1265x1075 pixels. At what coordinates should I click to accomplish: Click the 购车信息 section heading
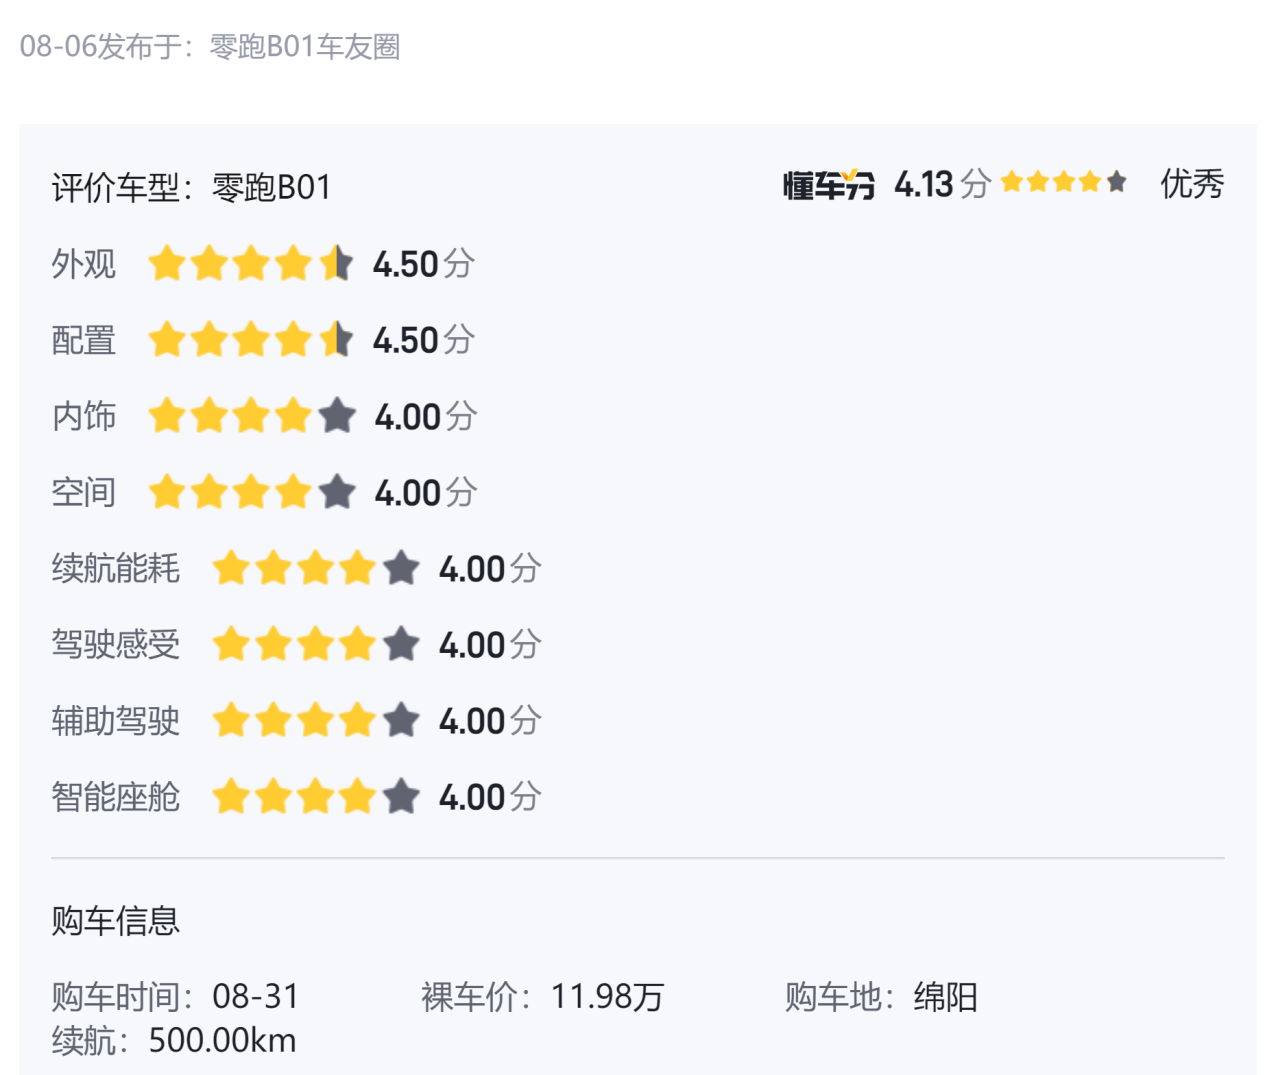(x=116, y=920)
